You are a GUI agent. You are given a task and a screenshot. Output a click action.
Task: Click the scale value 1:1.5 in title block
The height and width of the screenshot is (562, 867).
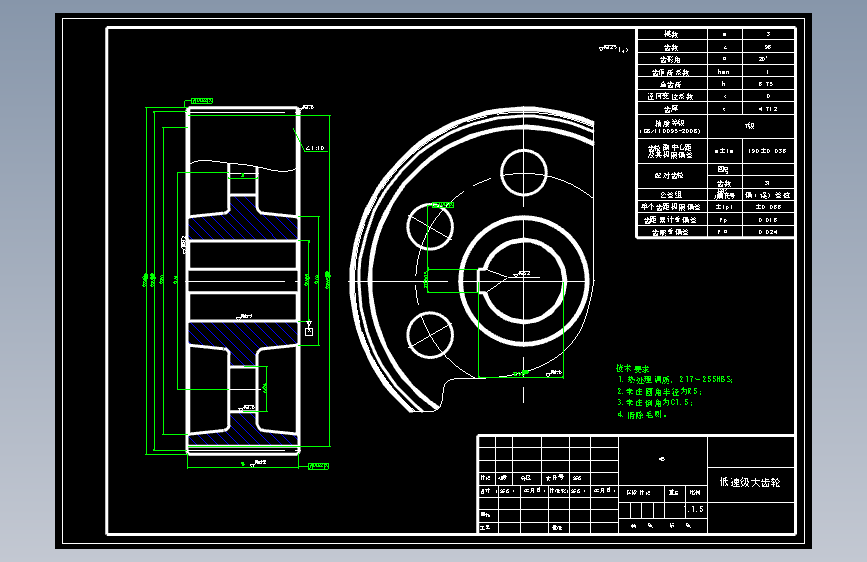pos(695,509)
